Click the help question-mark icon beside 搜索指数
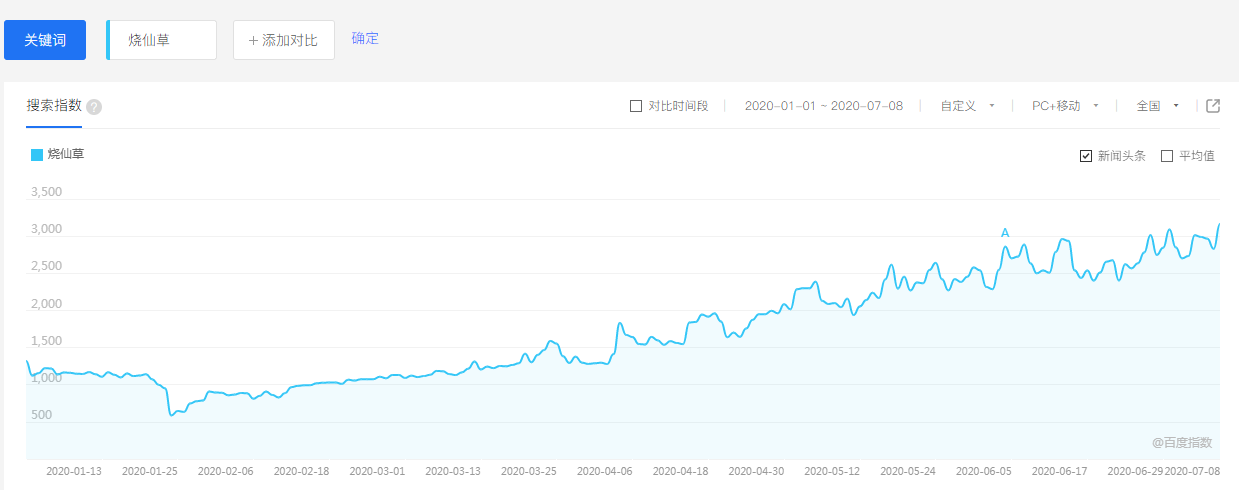 (94, 107)
